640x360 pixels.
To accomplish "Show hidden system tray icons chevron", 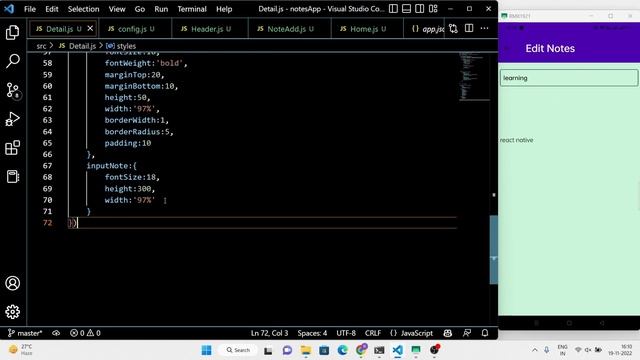I will point(535,350).
